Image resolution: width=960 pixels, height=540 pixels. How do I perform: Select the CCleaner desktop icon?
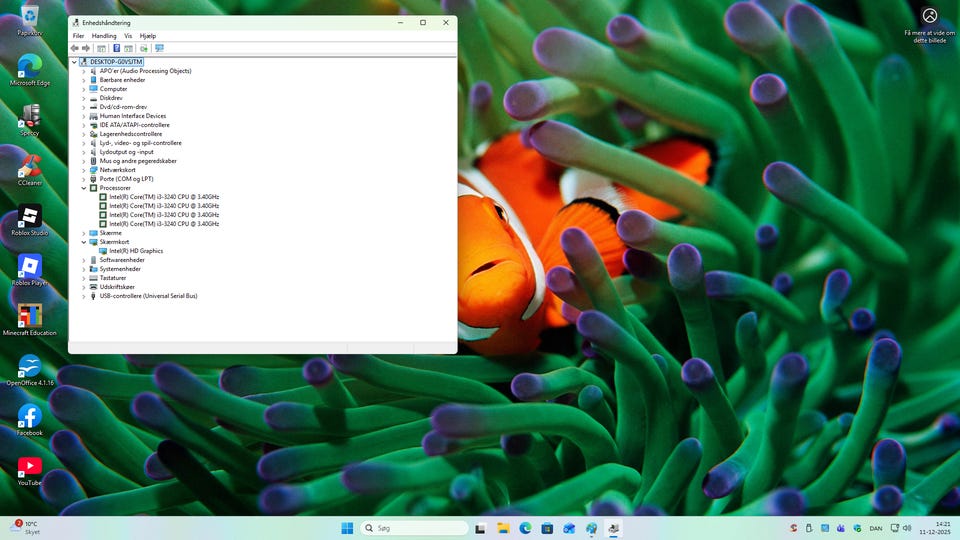click(29, 170)
